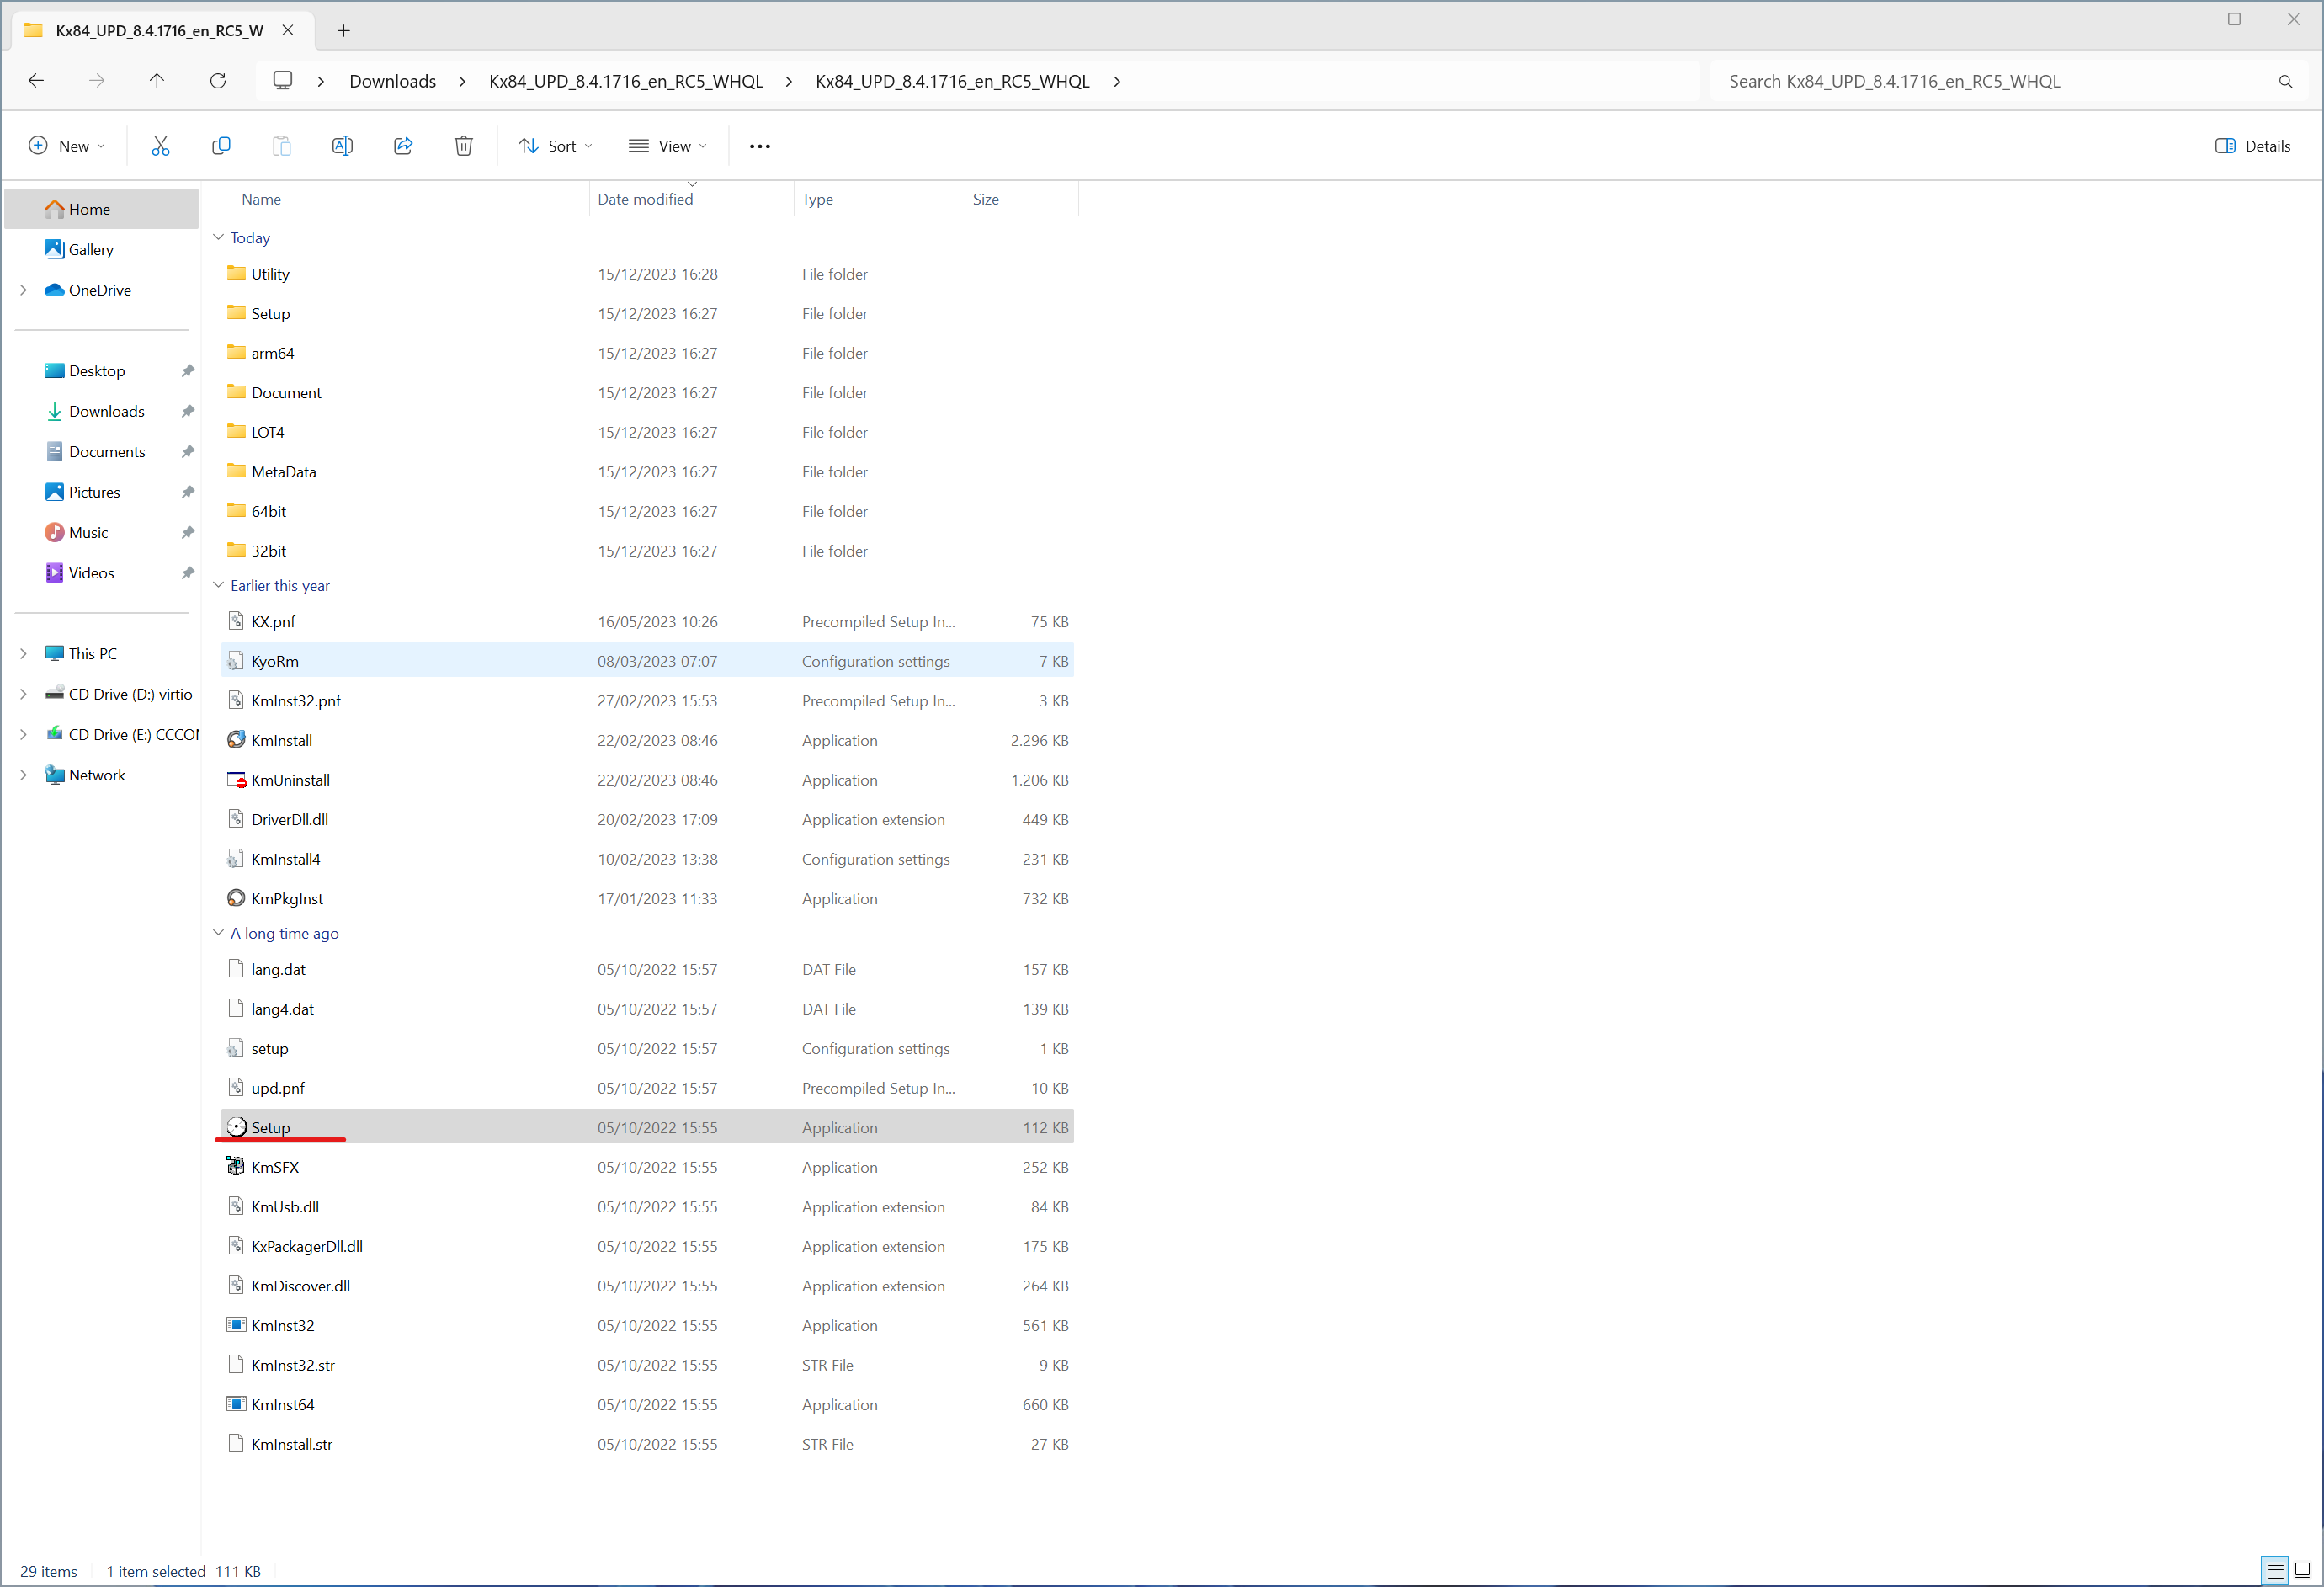Go to Home in navigation pane
The height and width of the screenshot is (1587, 2324).
coord(101,209)
